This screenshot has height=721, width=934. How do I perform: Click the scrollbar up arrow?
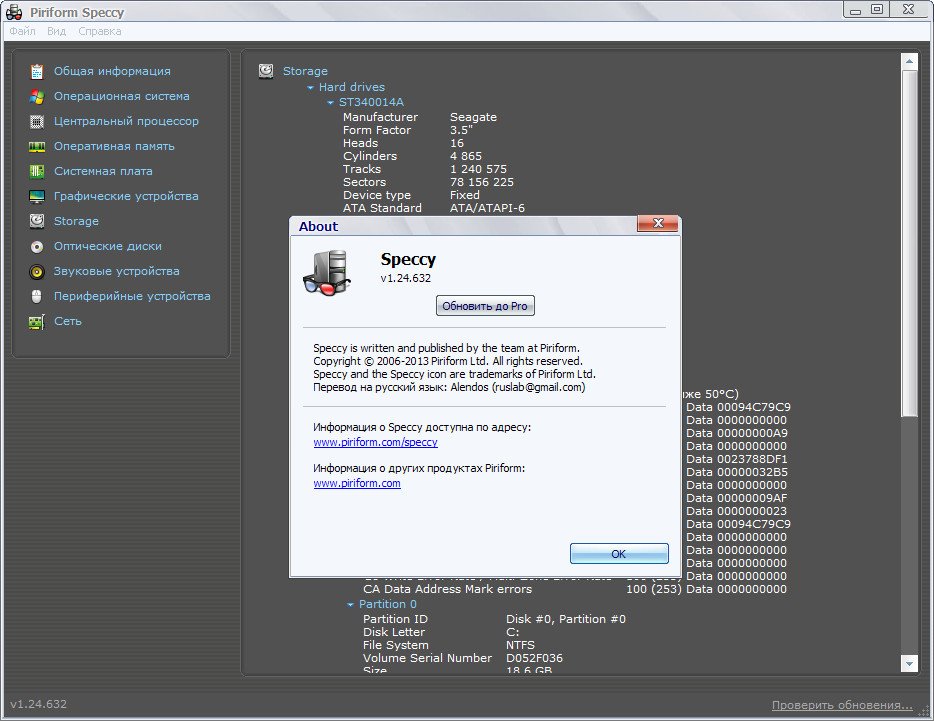pos(909,61)
